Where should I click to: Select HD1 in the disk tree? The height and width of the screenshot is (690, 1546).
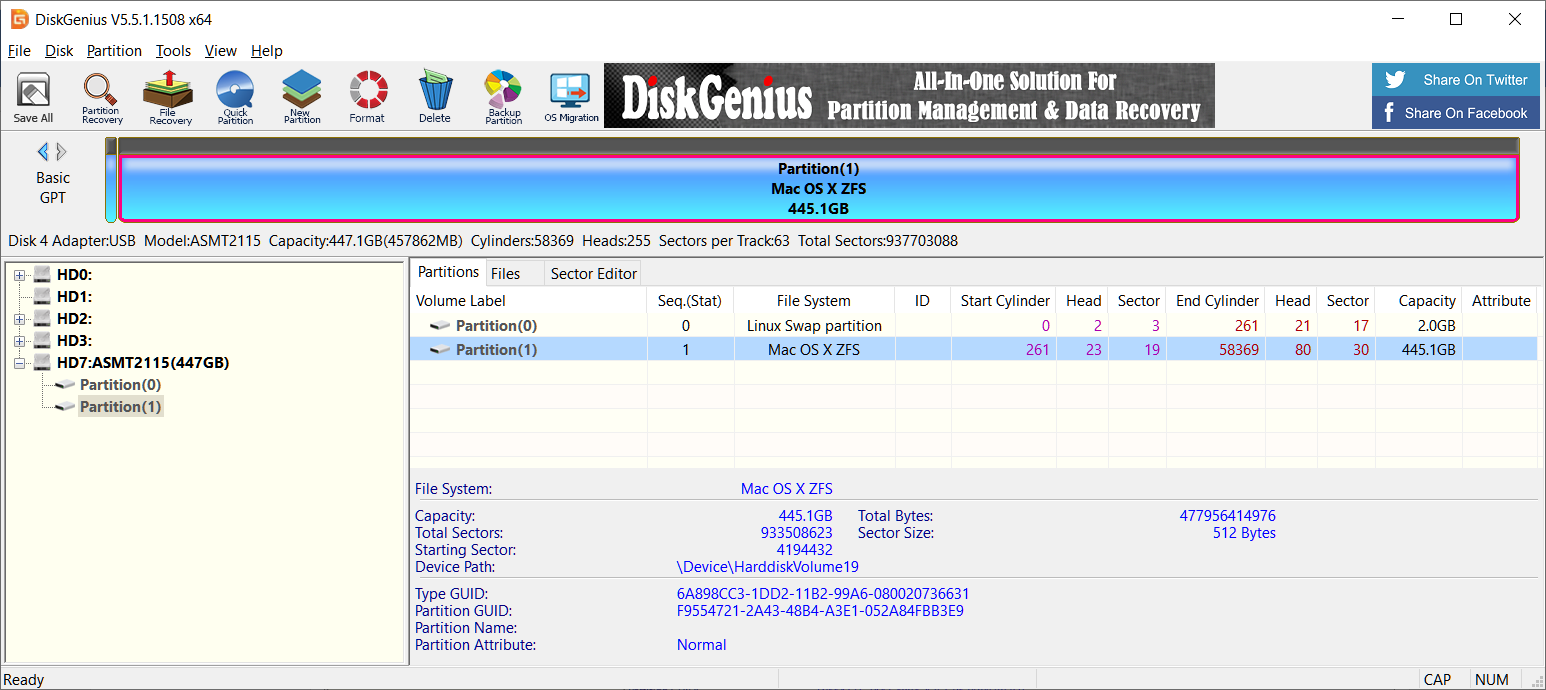coord(74,297)
